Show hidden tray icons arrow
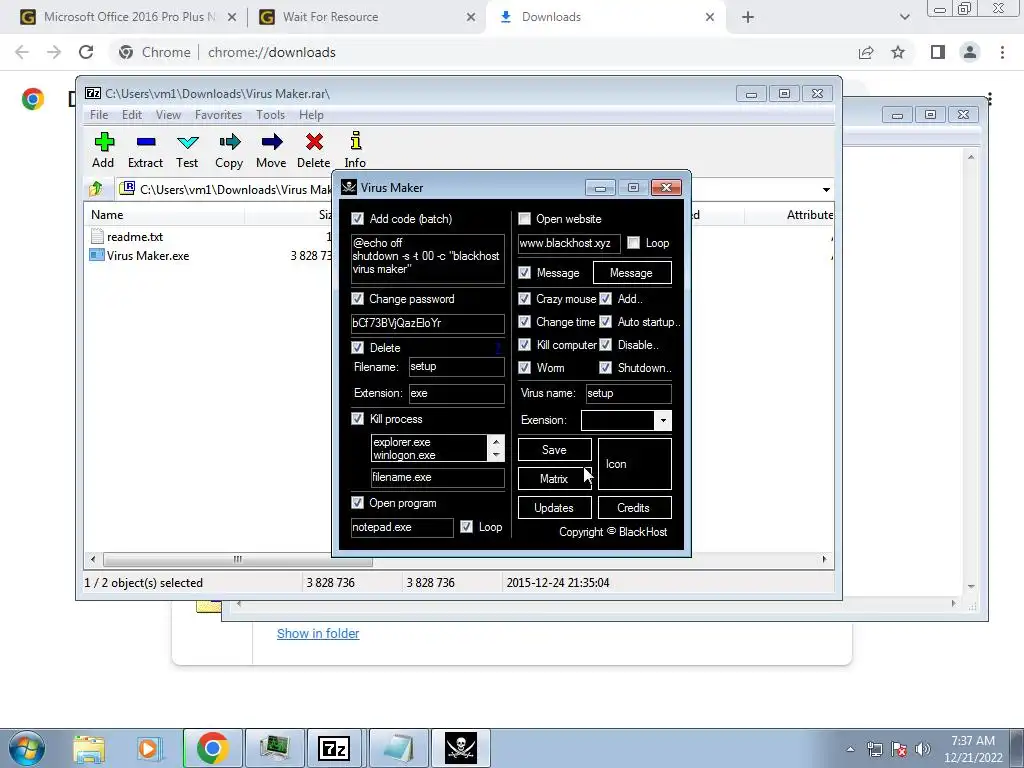The image size is (1024, 768). [x=850, y=749]
